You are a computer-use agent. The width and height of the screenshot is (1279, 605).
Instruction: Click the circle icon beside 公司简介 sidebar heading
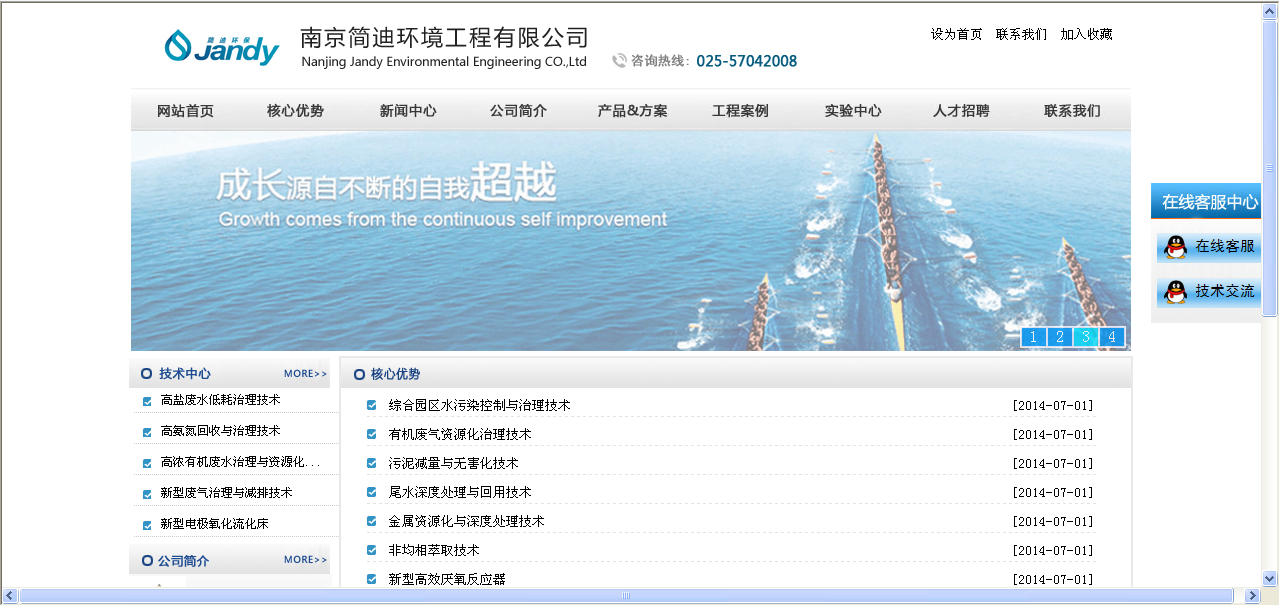coord(147,561)
